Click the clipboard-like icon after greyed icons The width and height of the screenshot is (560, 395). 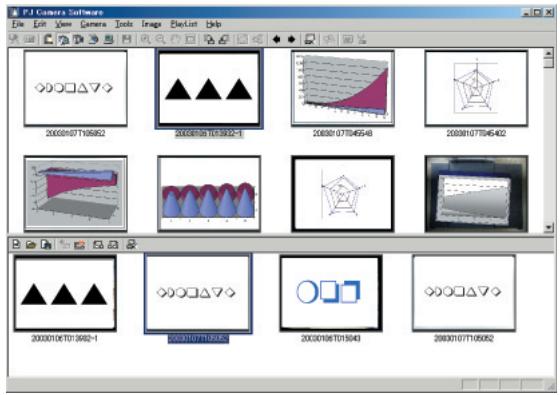click(x=48, y=39)
